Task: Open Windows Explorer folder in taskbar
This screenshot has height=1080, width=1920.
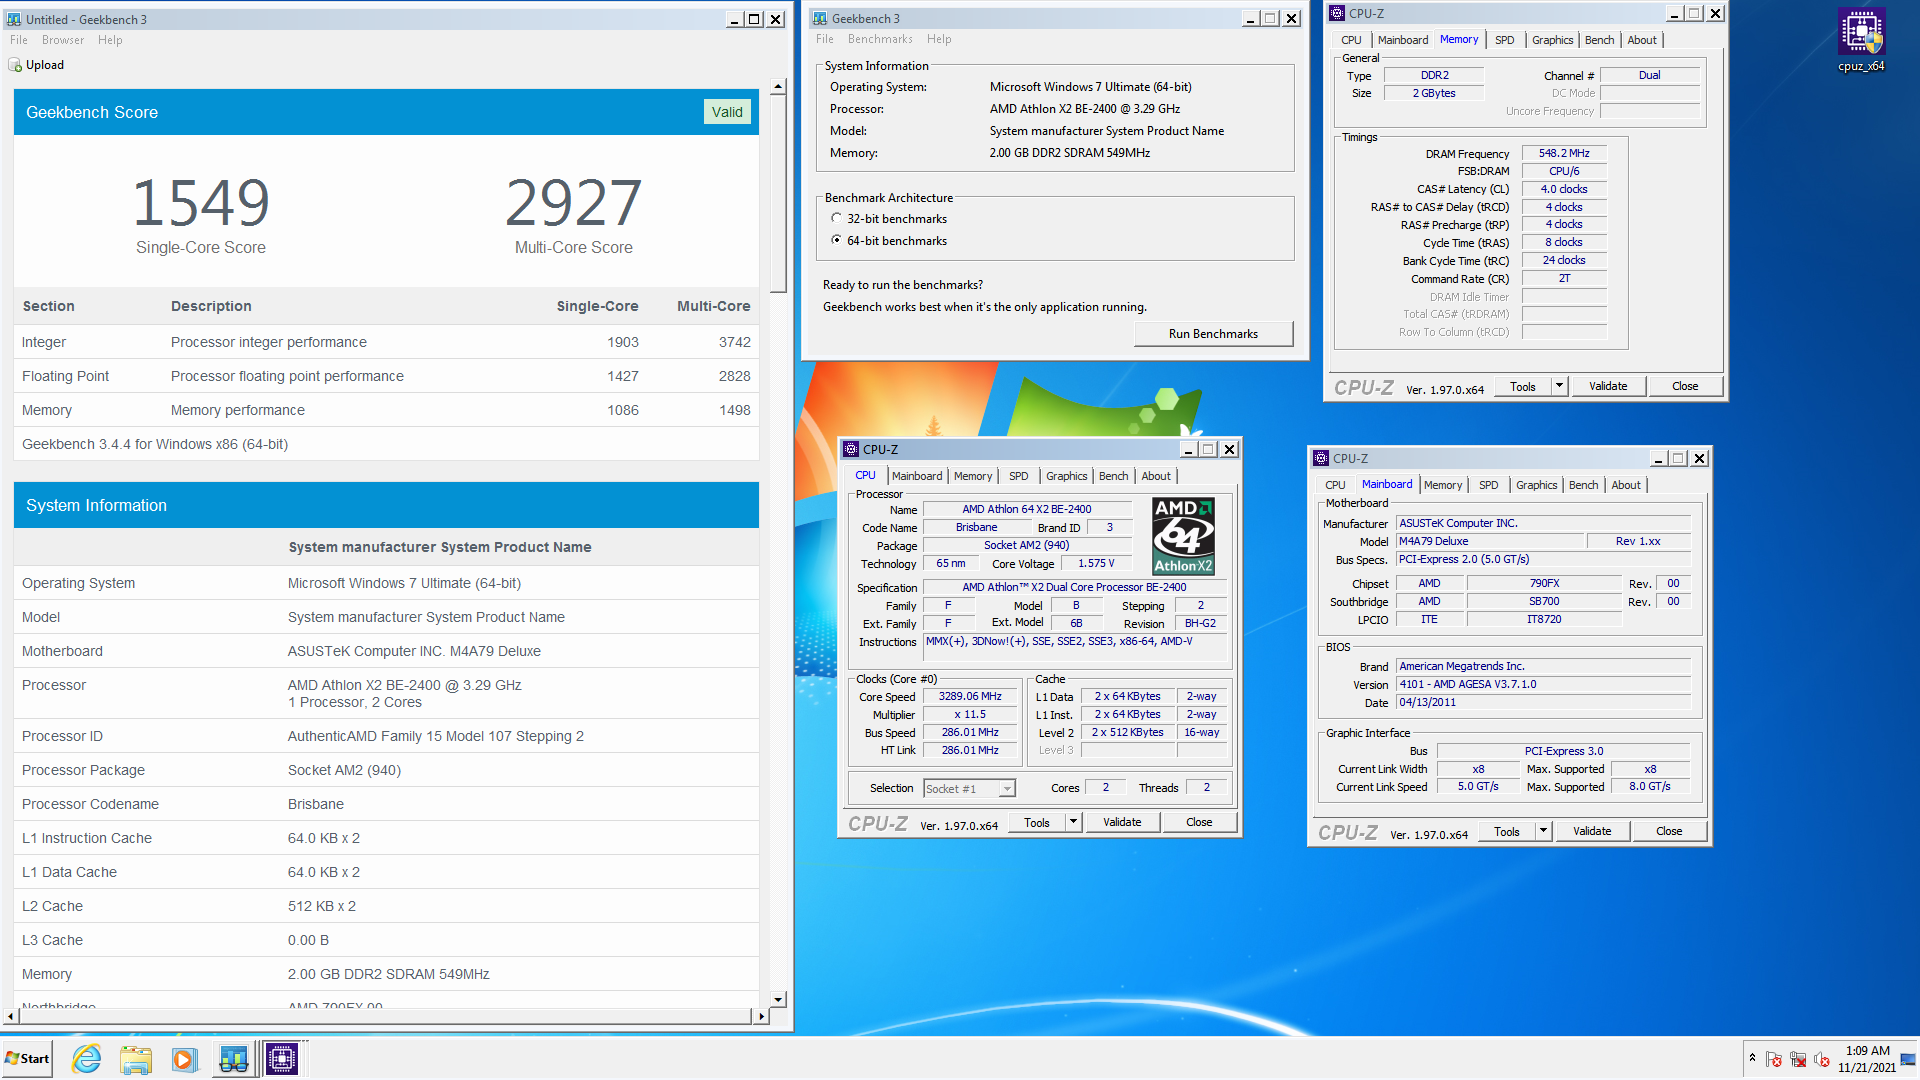Action: [x=136, y=1059]
